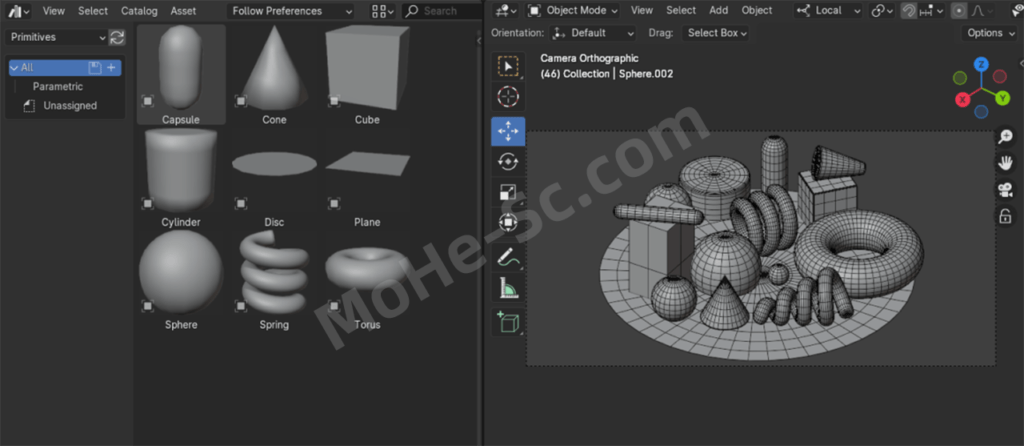Select the Move tool in the toolbar
The height and width of the screenshot is (446, 1024).
pos(508,131)
